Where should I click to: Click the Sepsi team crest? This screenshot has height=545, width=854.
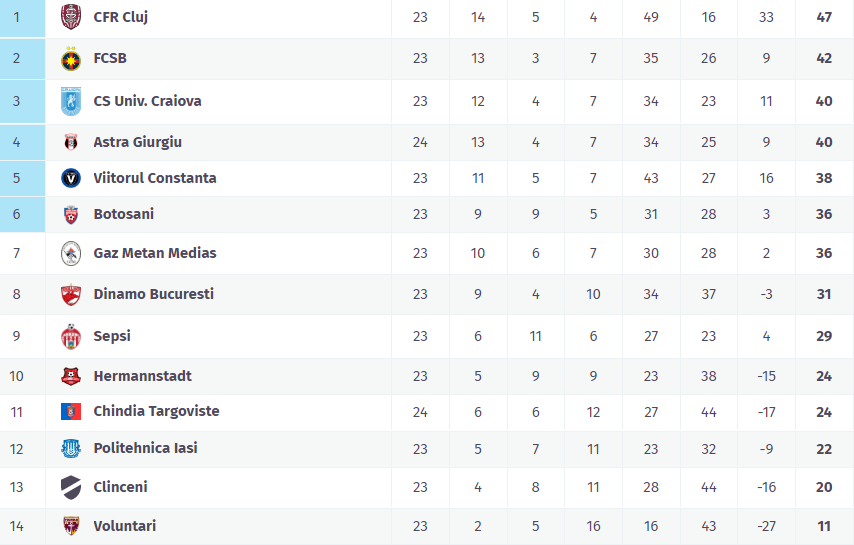click(x=71, y=337)
